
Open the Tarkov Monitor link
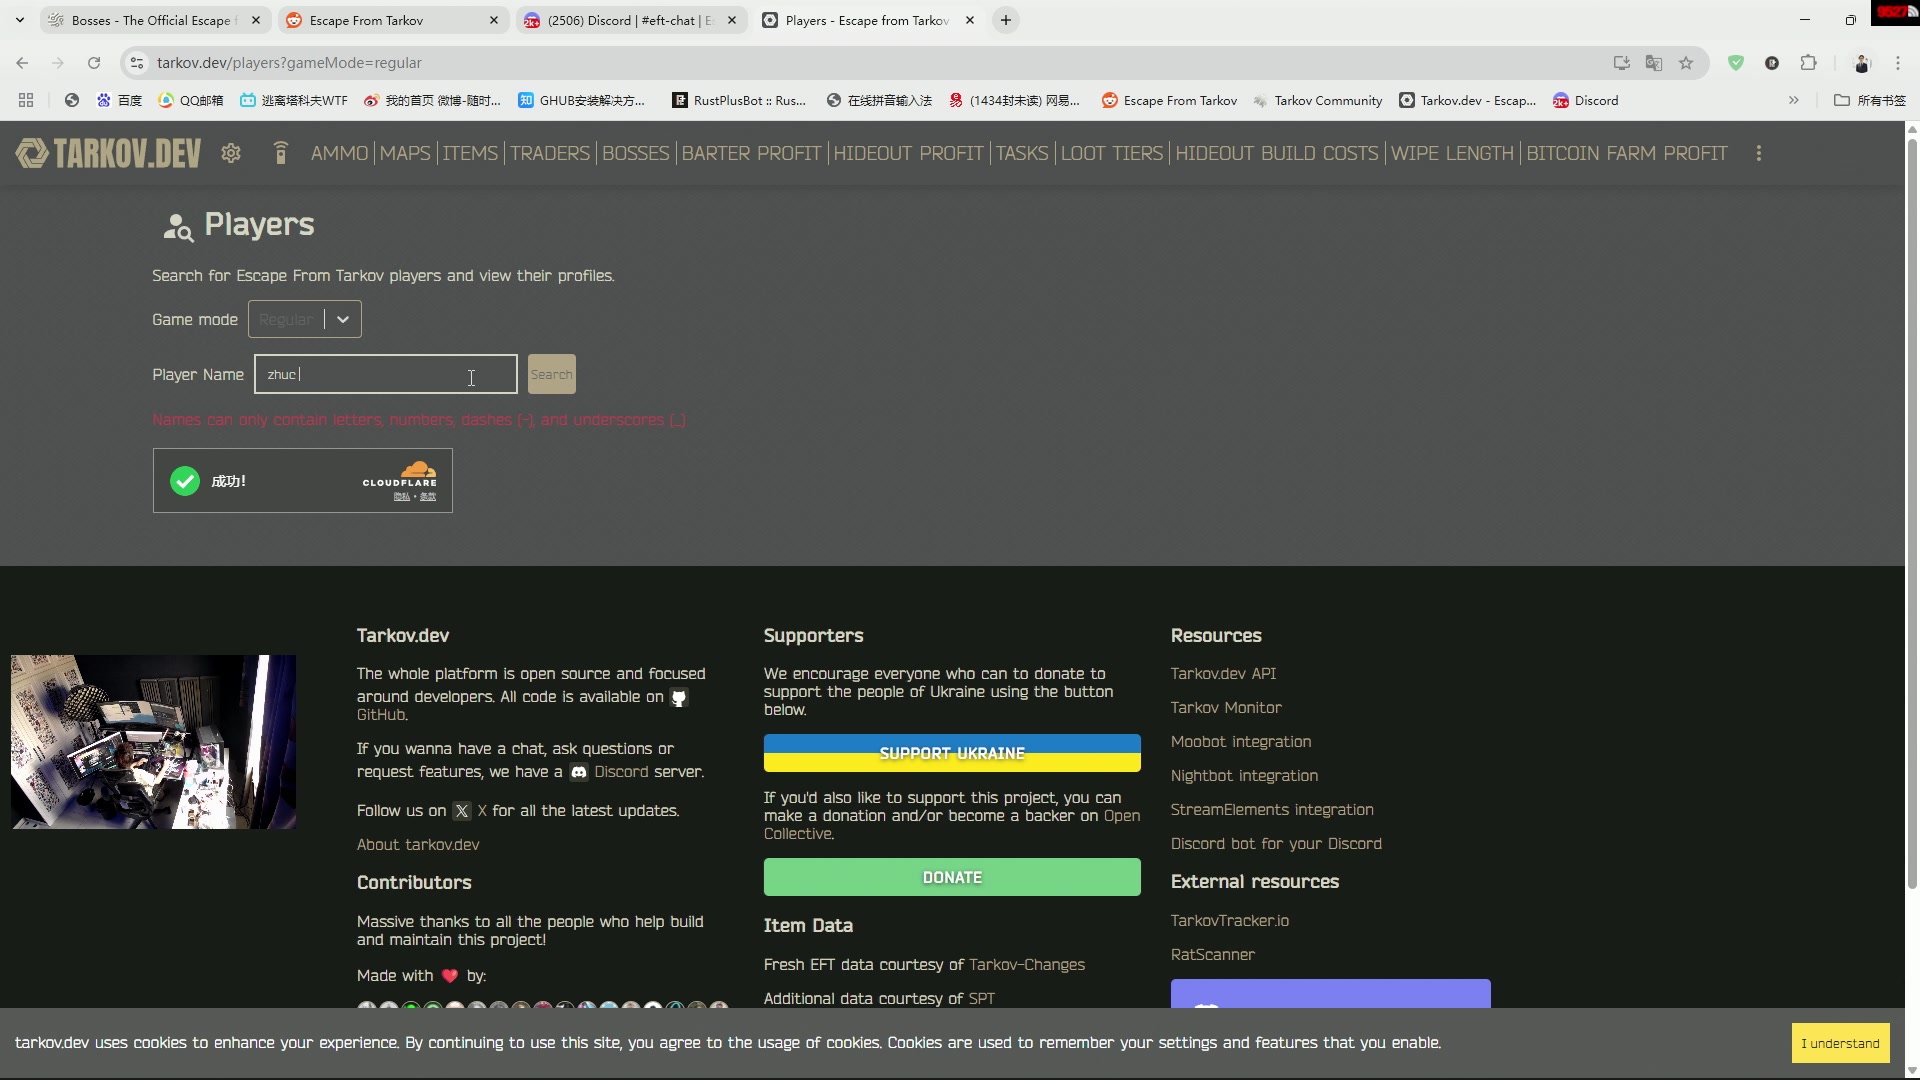click(x=1226, y=708)
